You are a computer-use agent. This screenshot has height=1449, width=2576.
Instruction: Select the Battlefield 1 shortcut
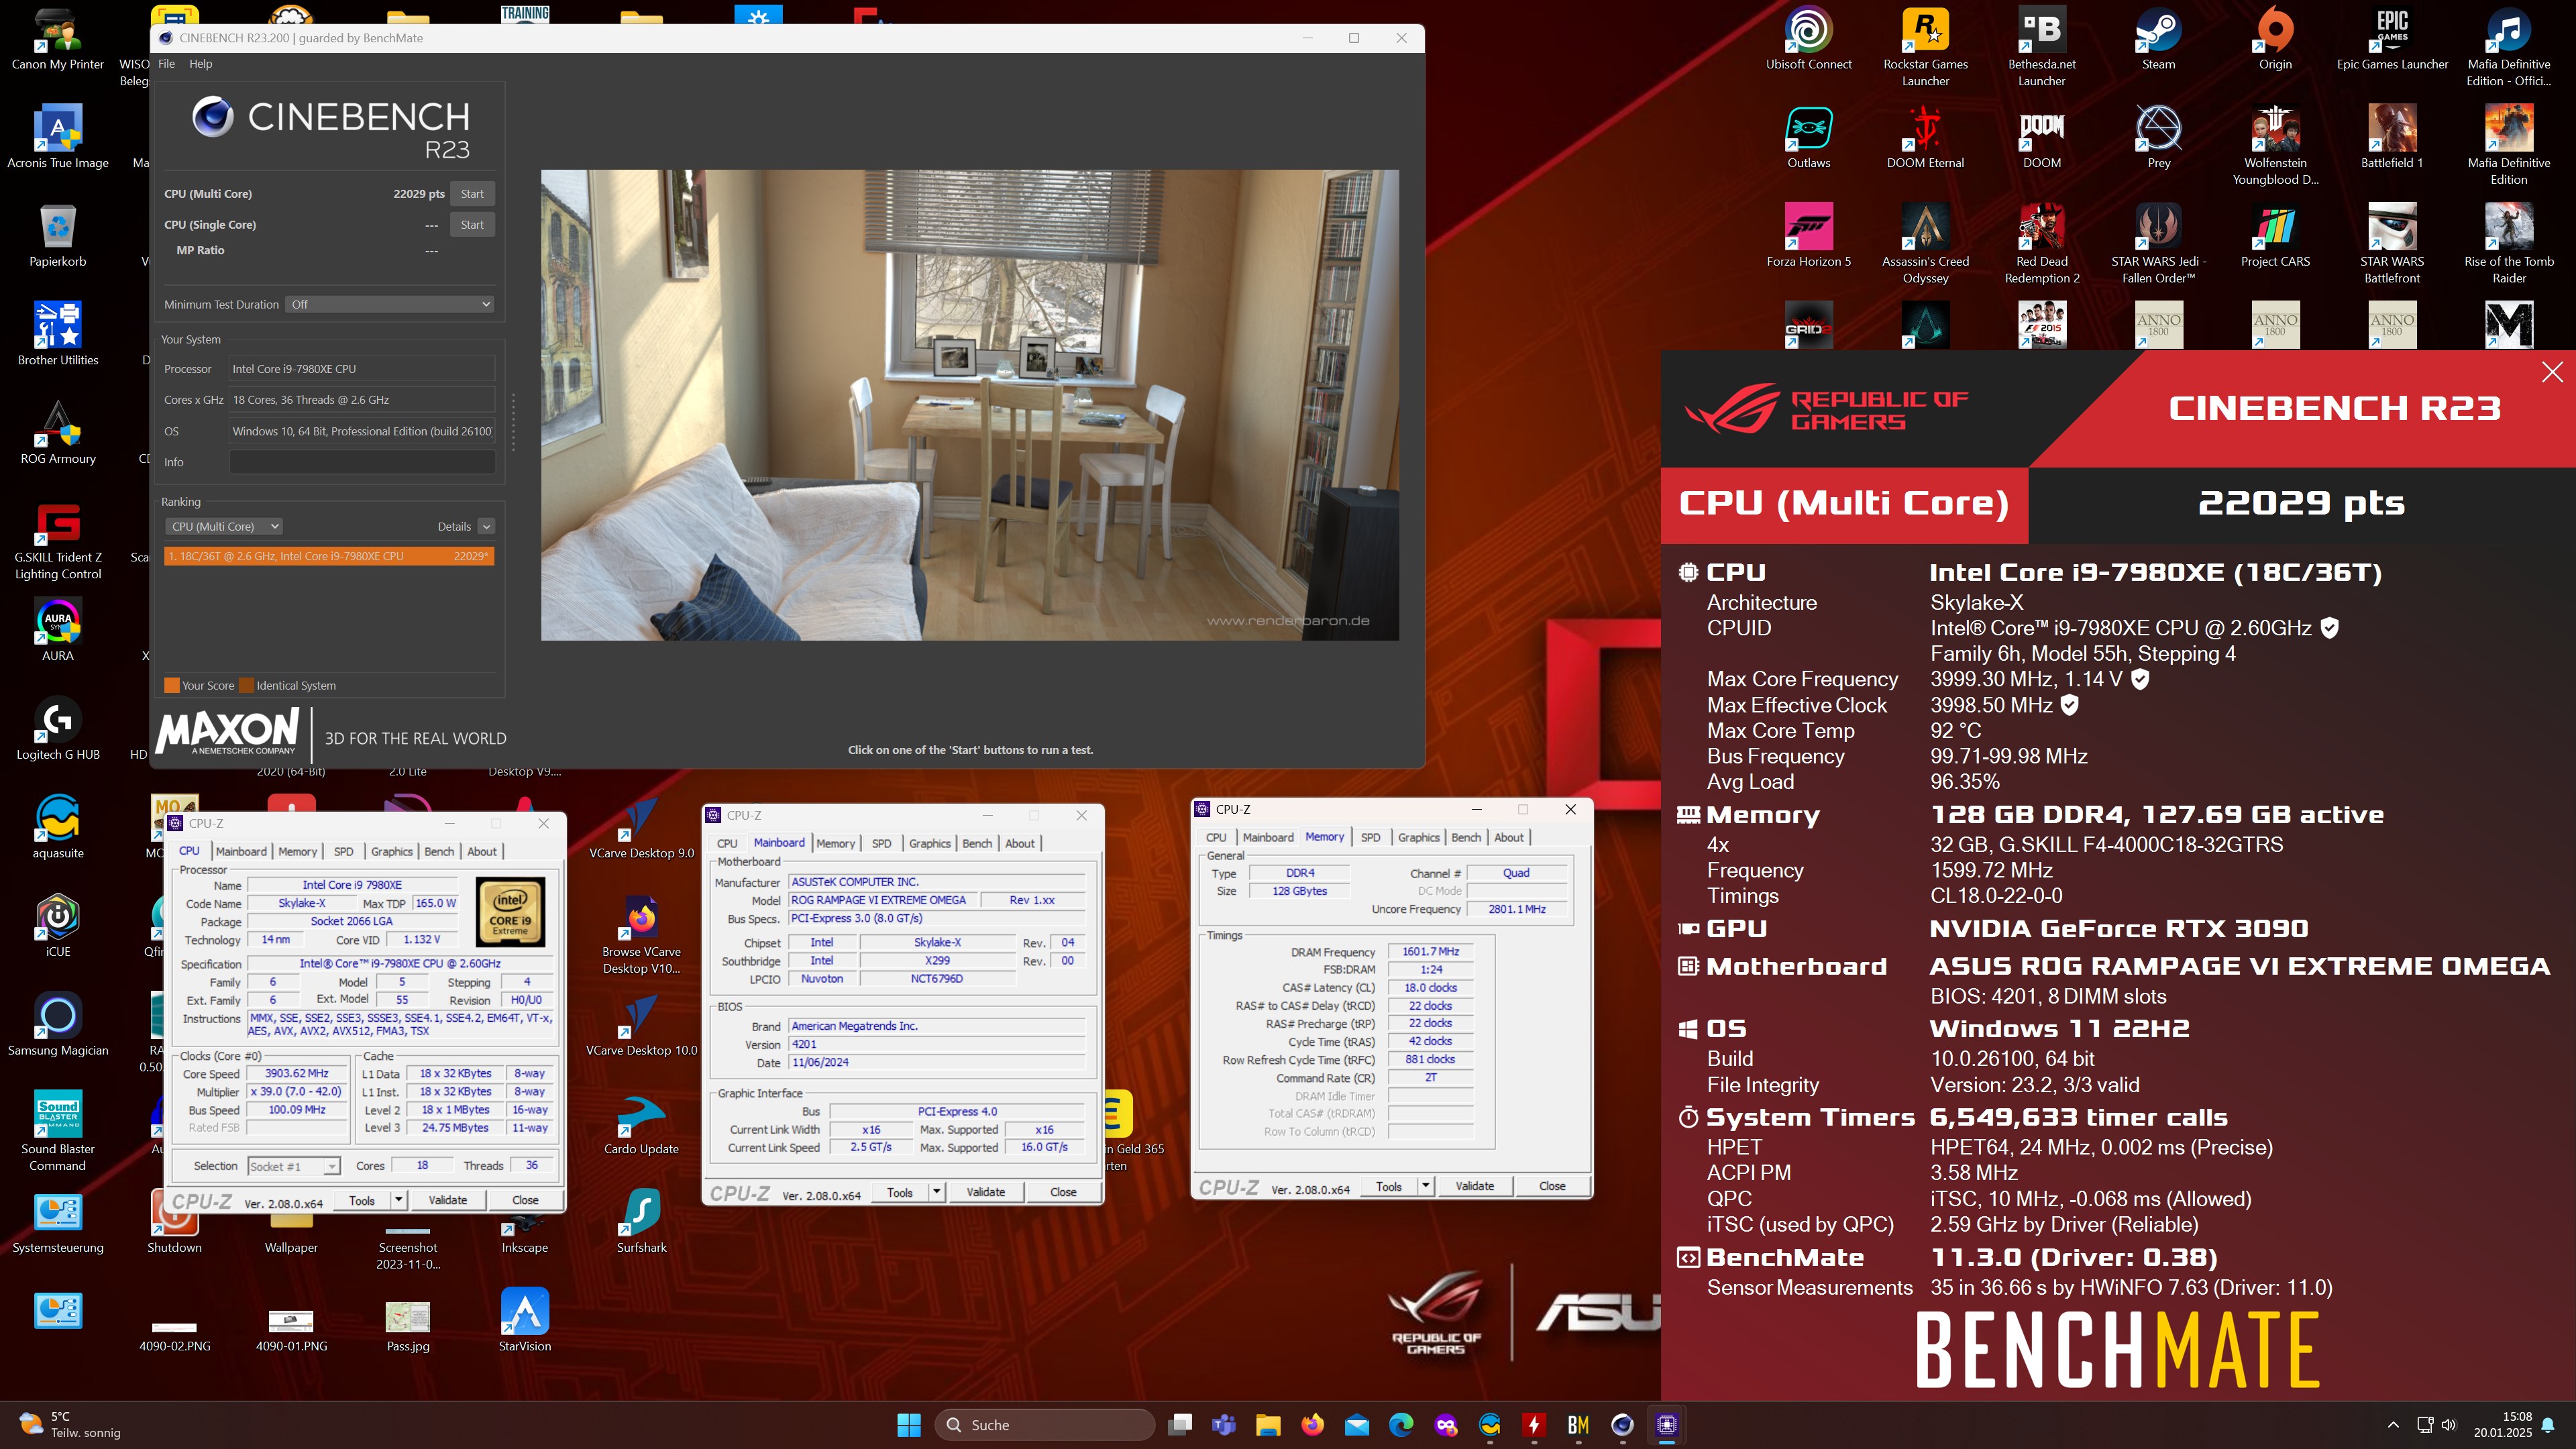click(2392, 138)
